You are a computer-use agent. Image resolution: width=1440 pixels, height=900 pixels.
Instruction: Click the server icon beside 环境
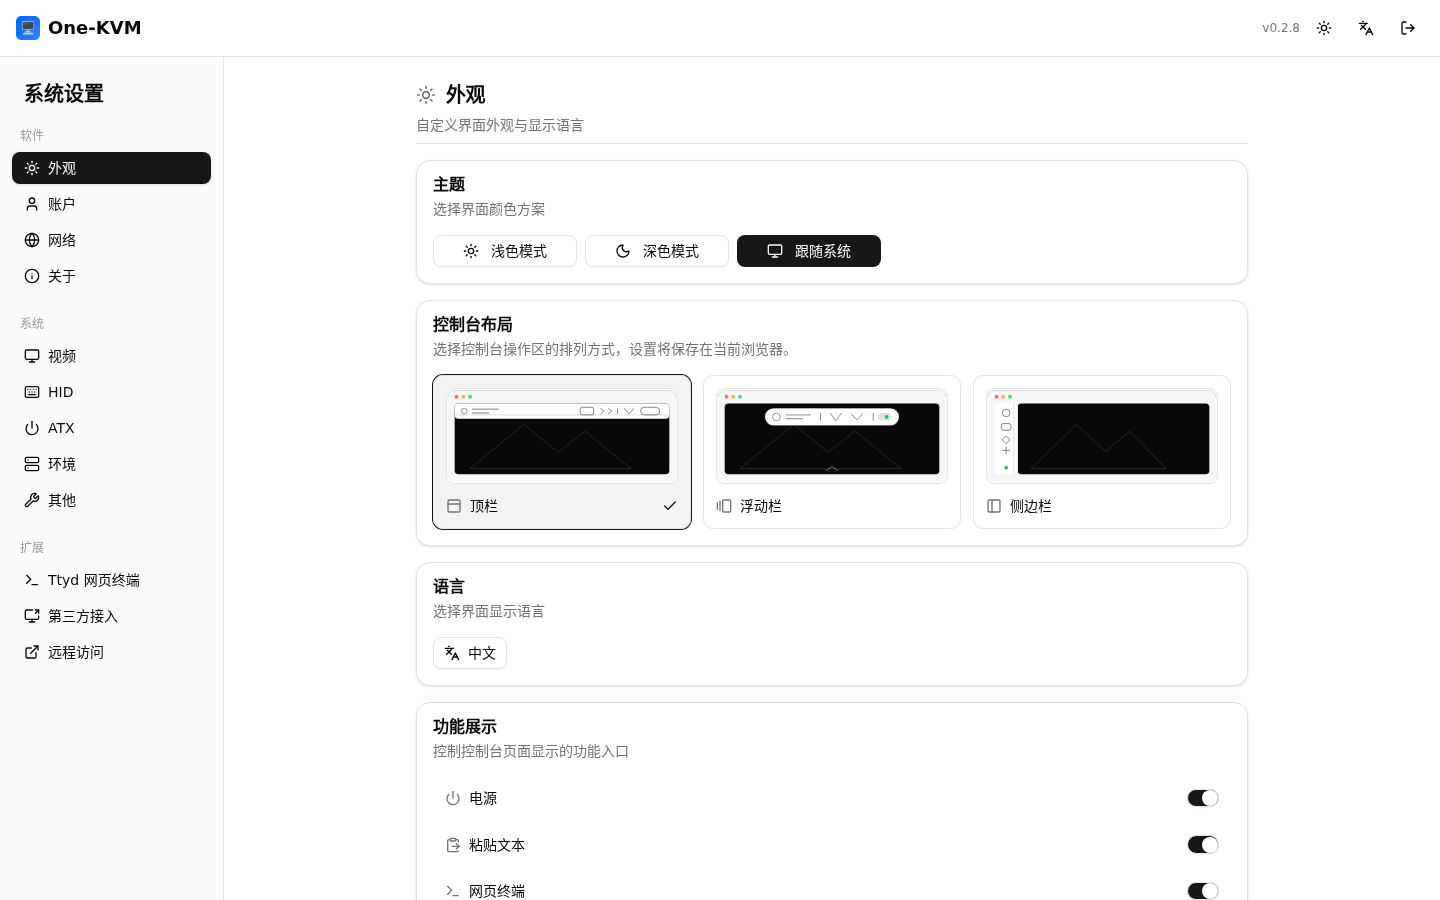32,464
